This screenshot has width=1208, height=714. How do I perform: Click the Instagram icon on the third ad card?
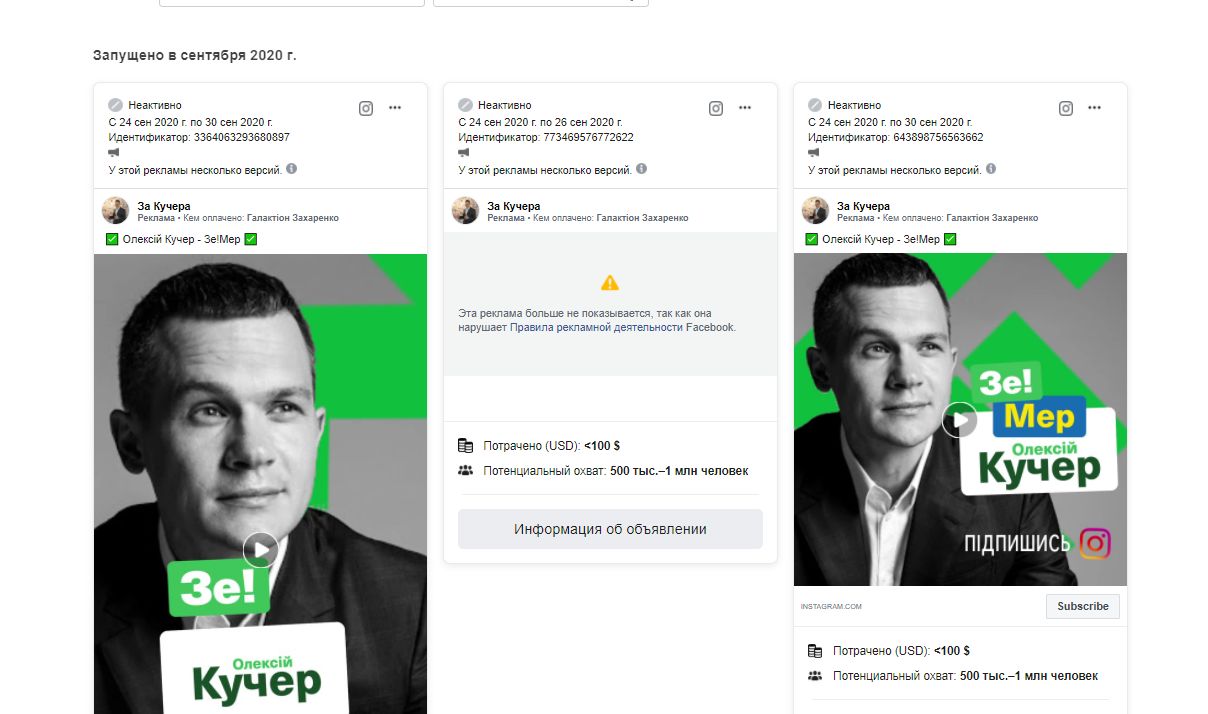tap(1066, 109)
